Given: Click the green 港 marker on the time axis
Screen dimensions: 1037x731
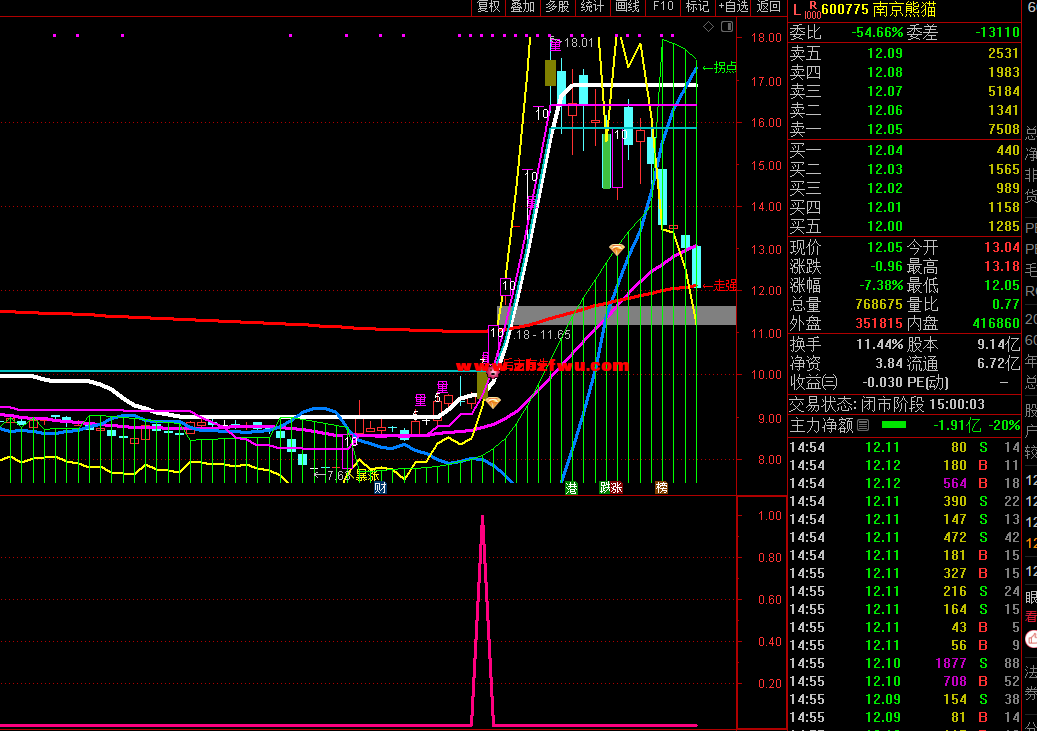Looking at the screenshot, I should click(571, 488).
